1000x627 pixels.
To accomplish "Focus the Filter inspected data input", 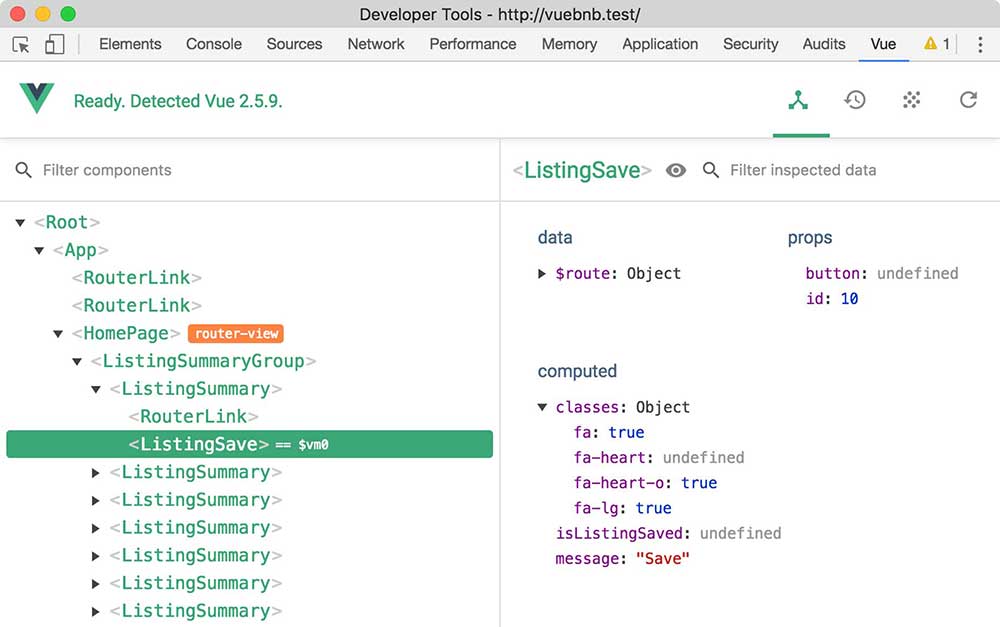I will pos(803,170).
